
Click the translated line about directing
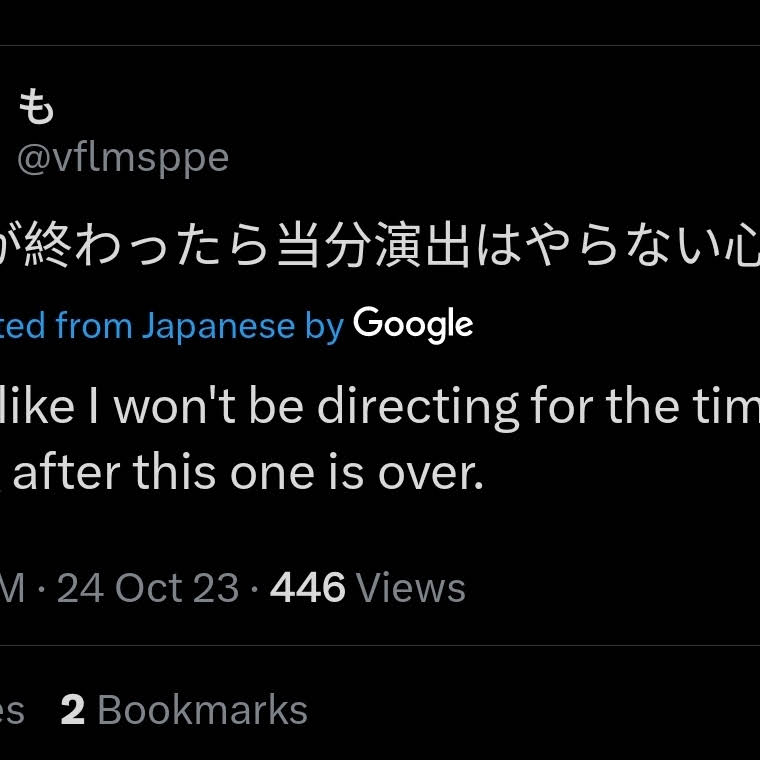tap(380, 407)
